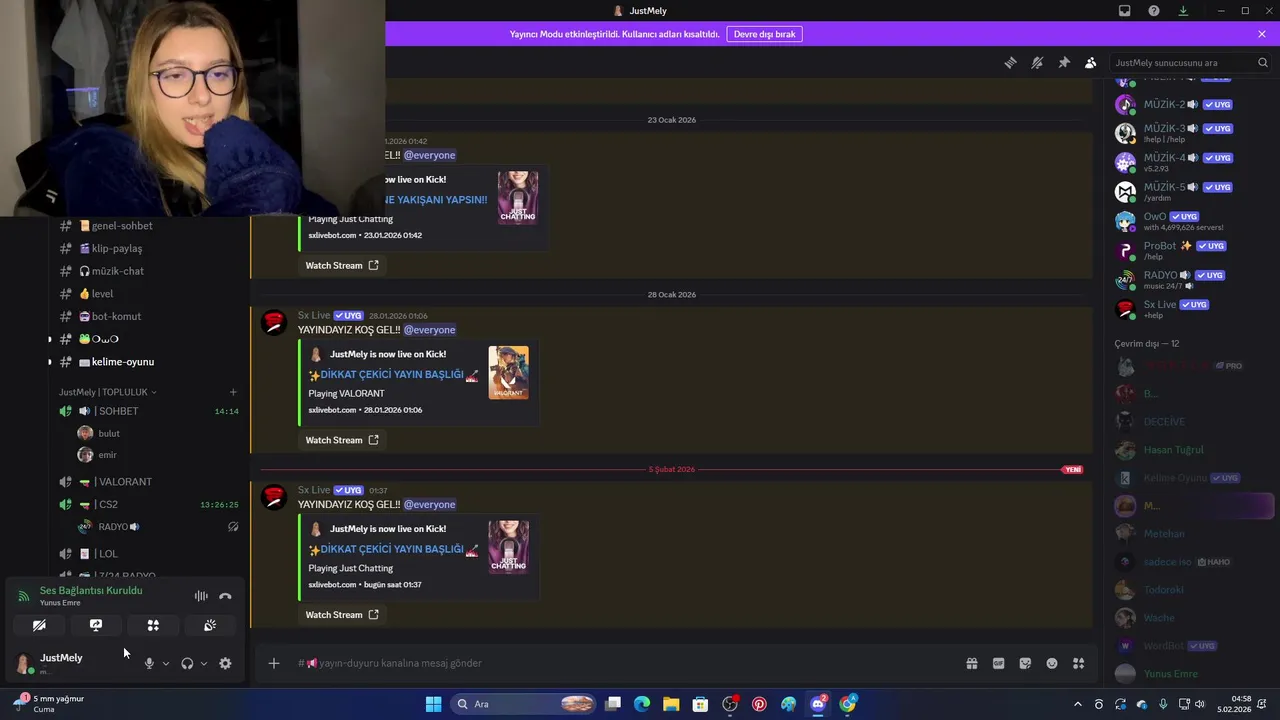Open the VALORANT embed thumbnail
The image size is (1280, 720).
click(508, 373)
